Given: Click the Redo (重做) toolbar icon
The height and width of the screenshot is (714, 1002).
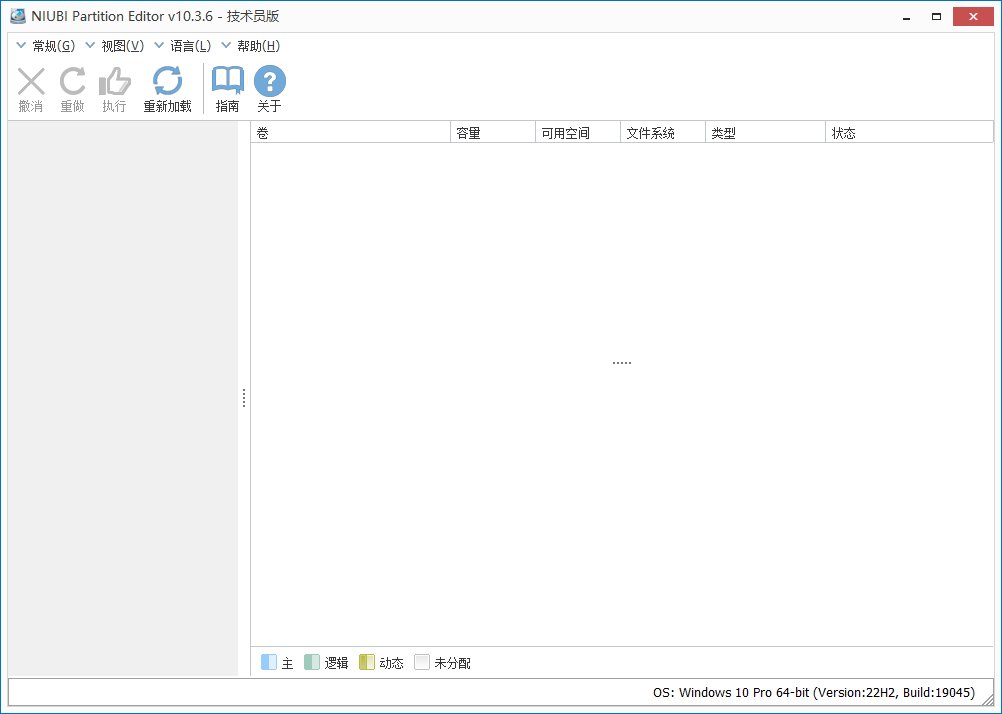Looking at the screenshot, I should (72, 82).
